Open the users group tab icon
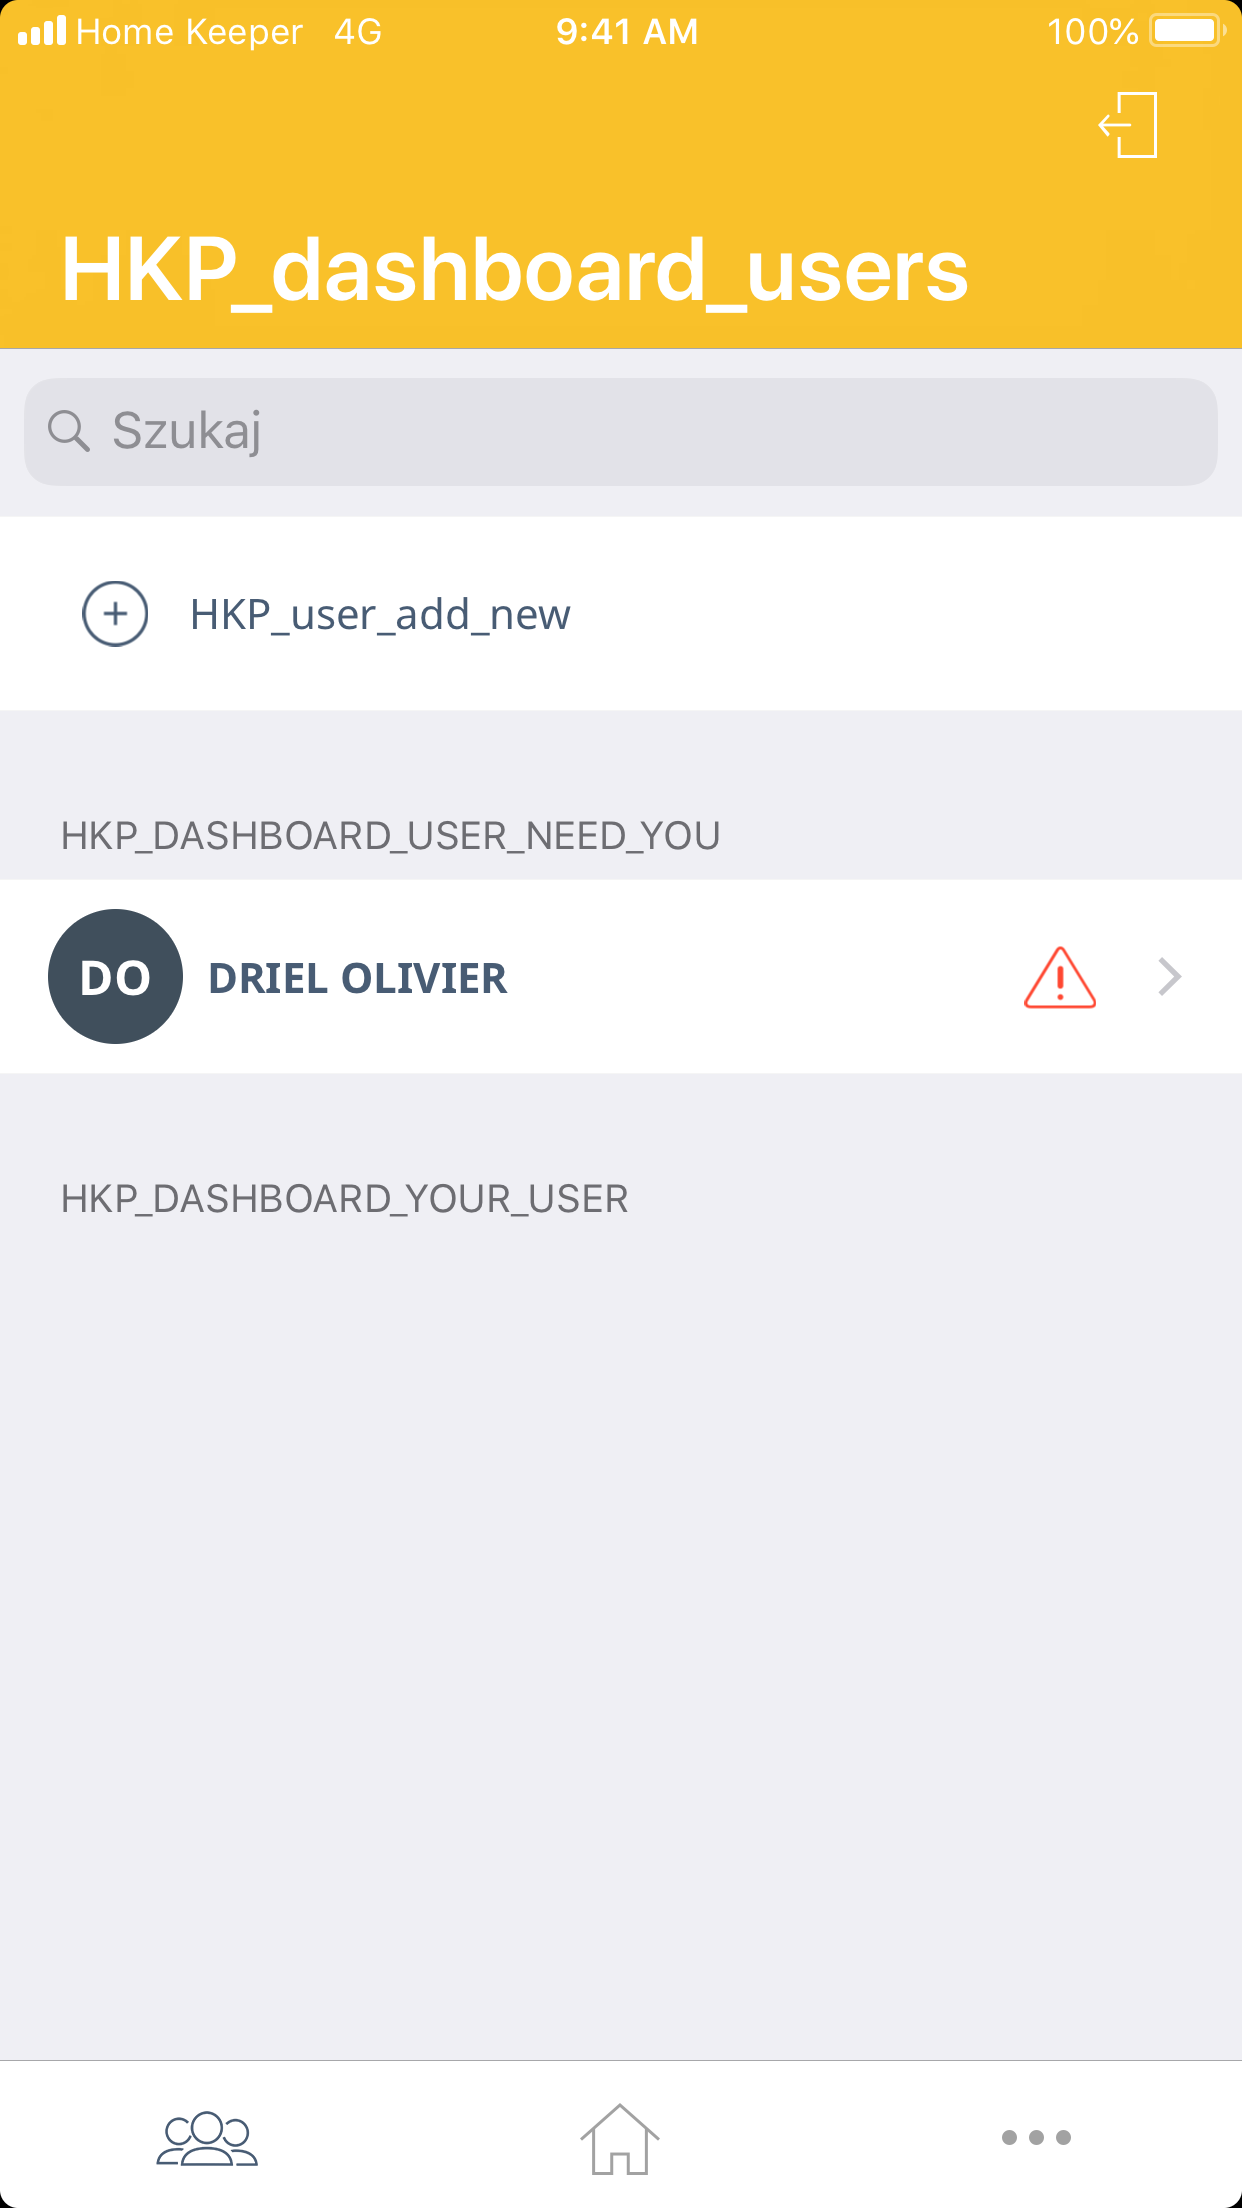Screen dimensions: 1242x2208 click(x=207, y=2138)
